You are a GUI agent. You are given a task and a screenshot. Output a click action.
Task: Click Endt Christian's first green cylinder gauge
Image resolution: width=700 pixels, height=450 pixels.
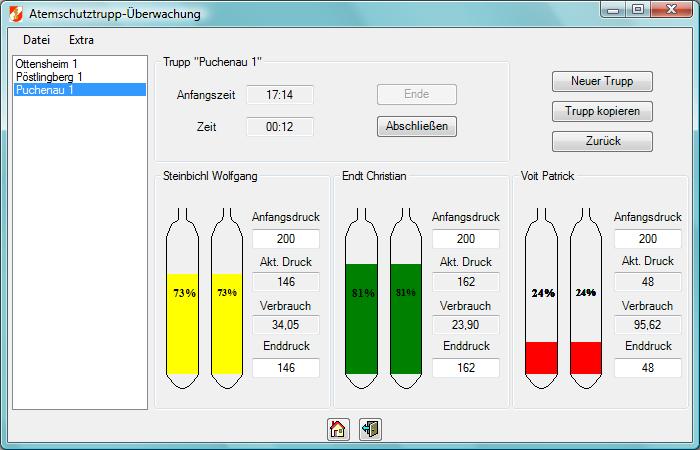point(362,298)
